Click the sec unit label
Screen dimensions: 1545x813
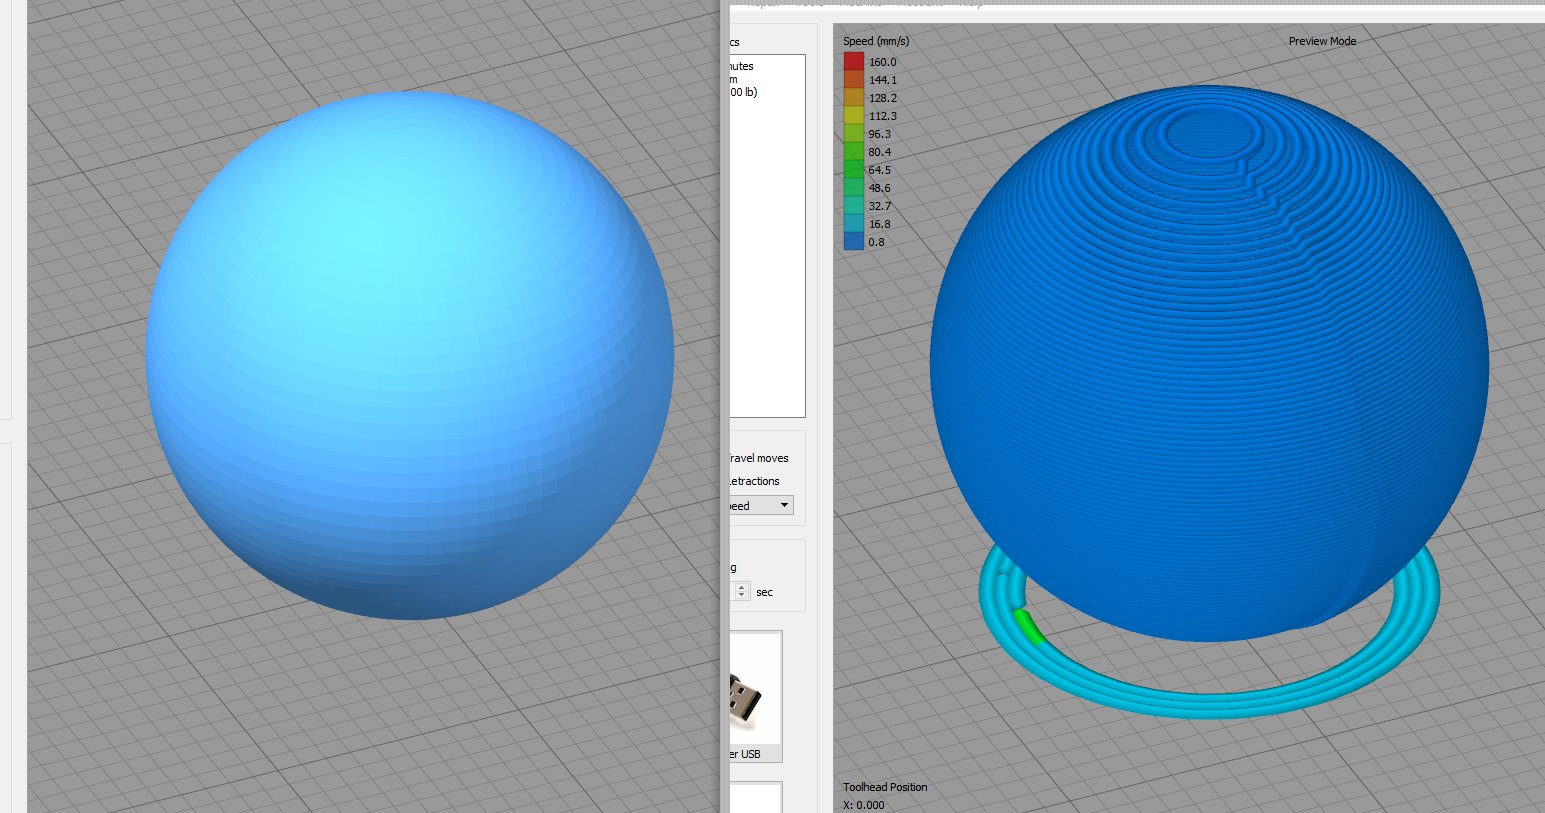click(764, 592)
